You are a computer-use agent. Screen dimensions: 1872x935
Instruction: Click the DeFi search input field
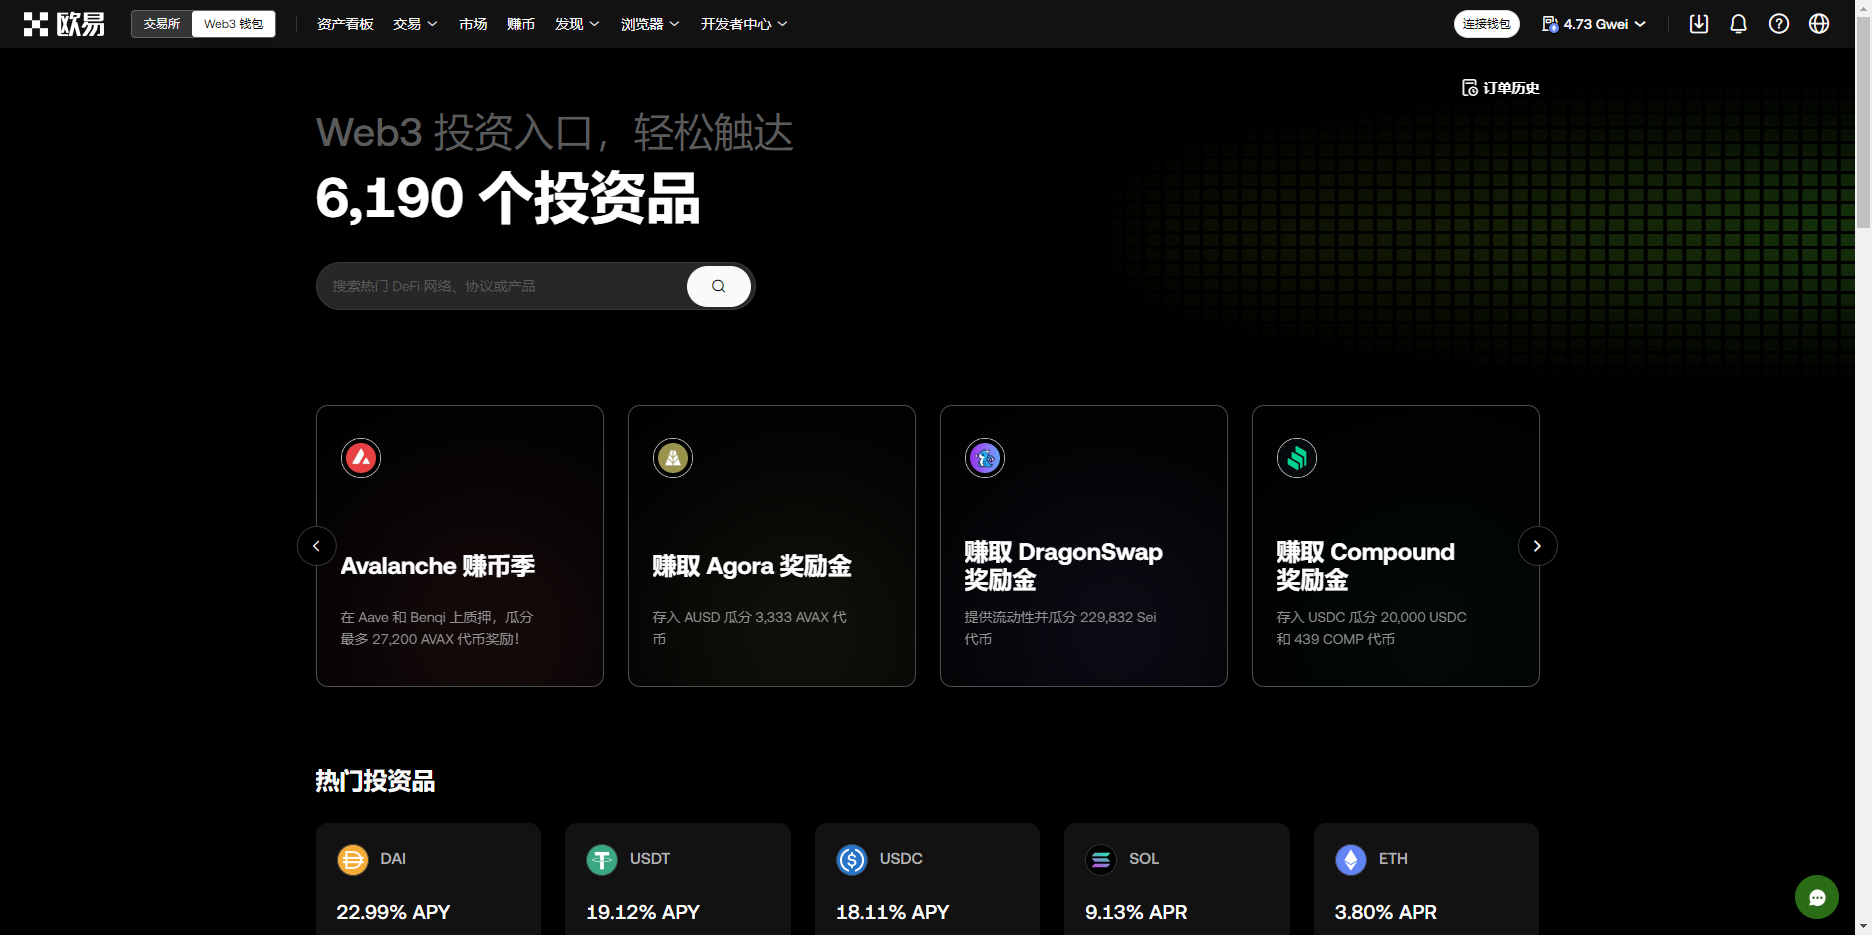pyautogui.click(x=502, y=286)
